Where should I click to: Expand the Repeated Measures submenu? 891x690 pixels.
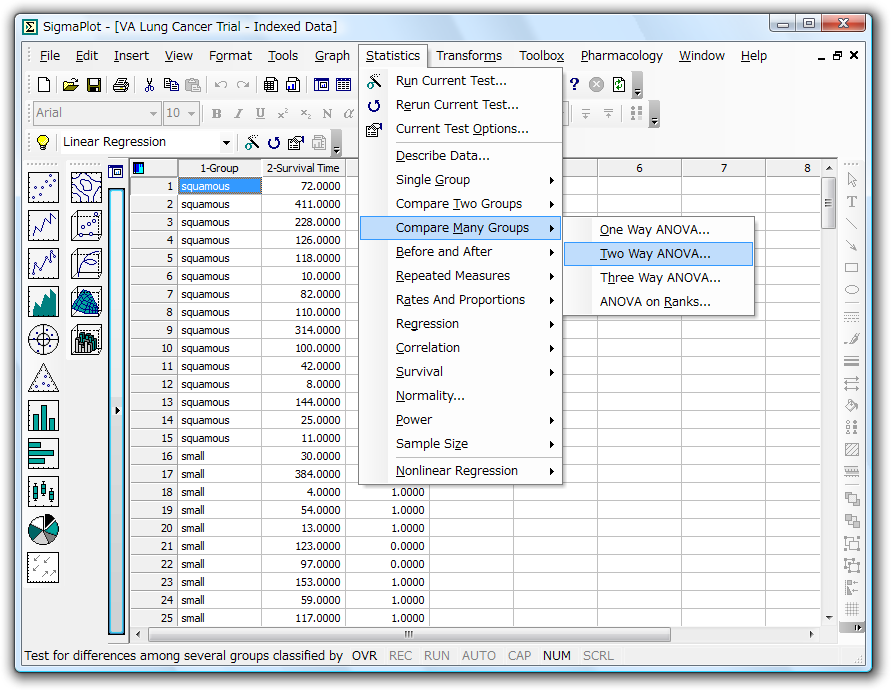point(461,276)
